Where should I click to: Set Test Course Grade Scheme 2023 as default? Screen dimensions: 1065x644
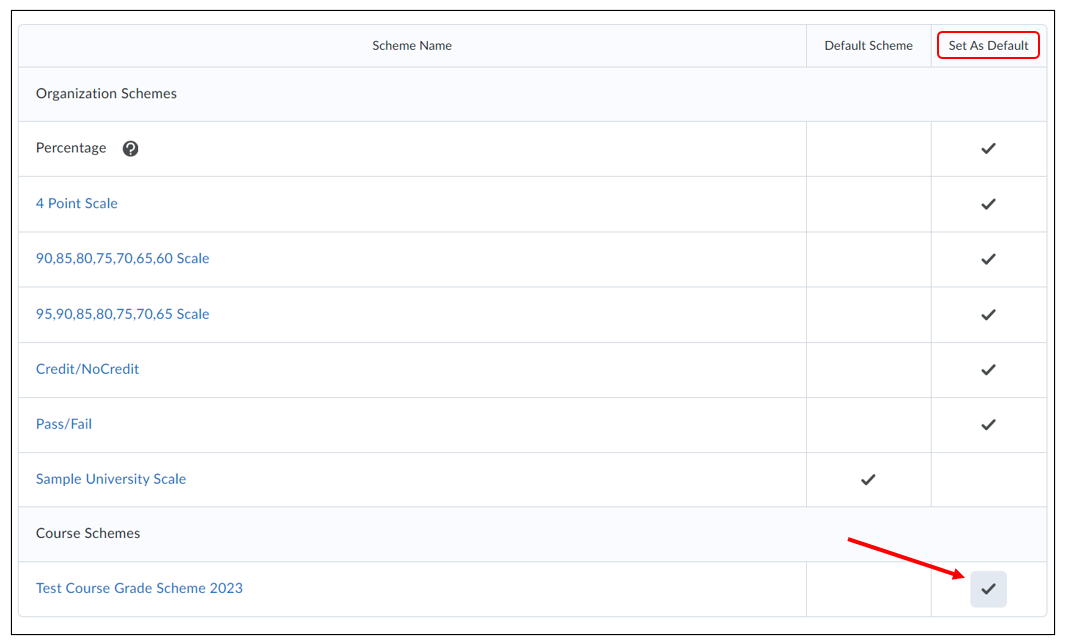988,589
